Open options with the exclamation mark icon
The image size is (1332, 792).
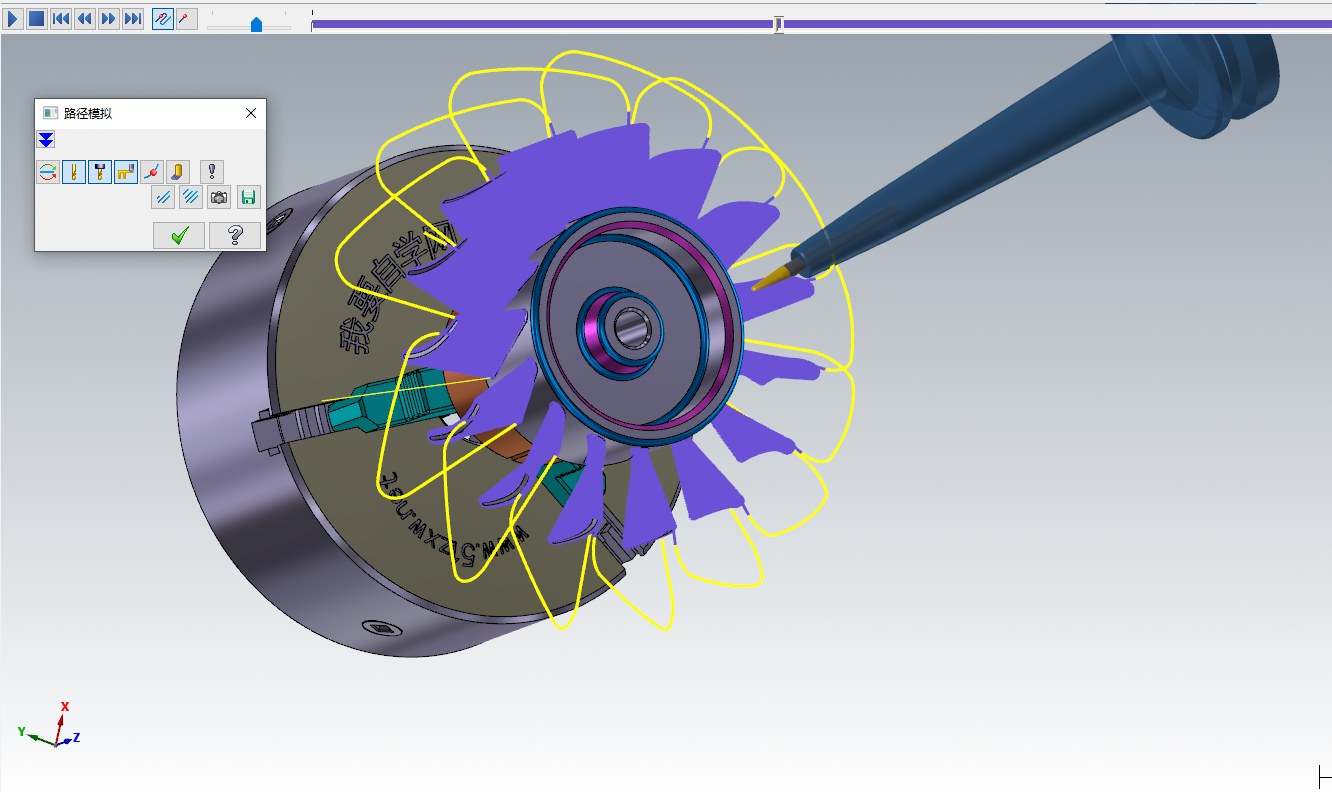pos(212,172)
